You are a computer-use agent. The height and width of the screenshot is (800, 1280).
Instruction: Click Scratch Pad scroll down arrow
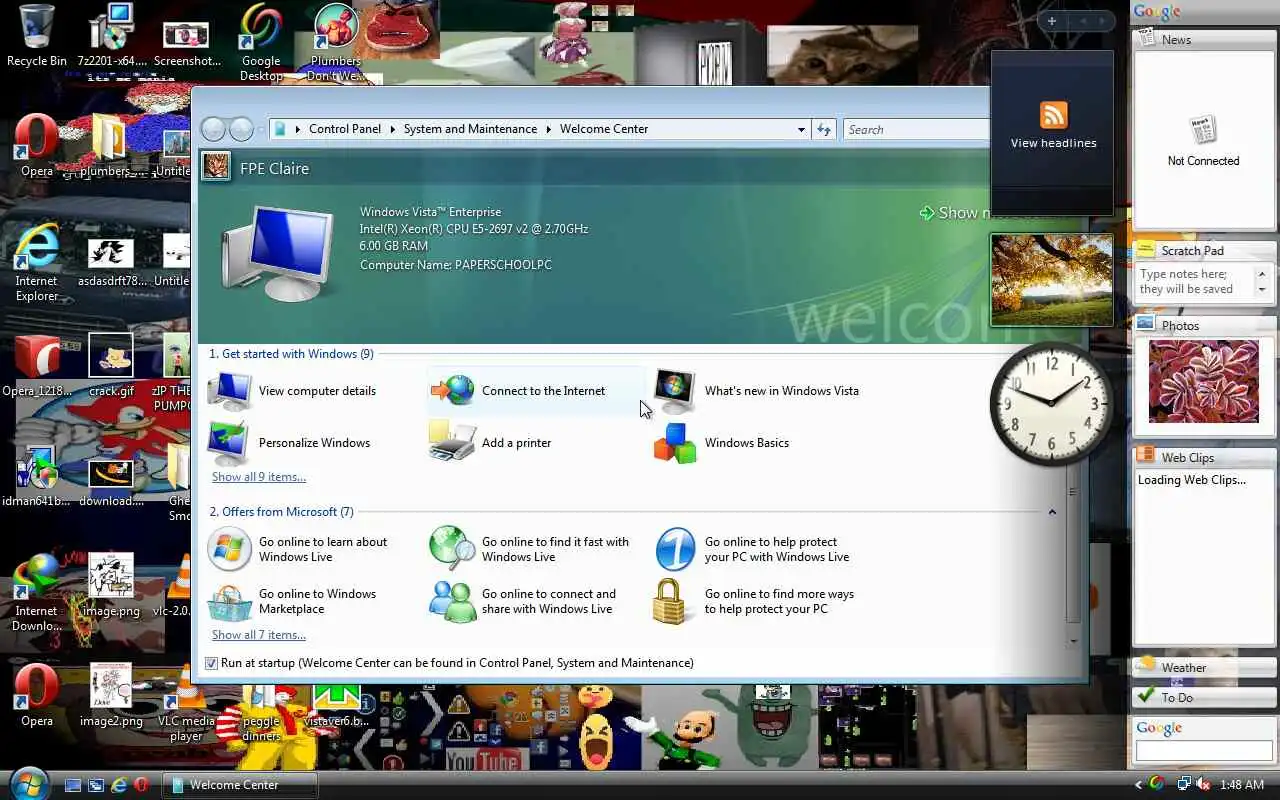(x=1262, y=289)
